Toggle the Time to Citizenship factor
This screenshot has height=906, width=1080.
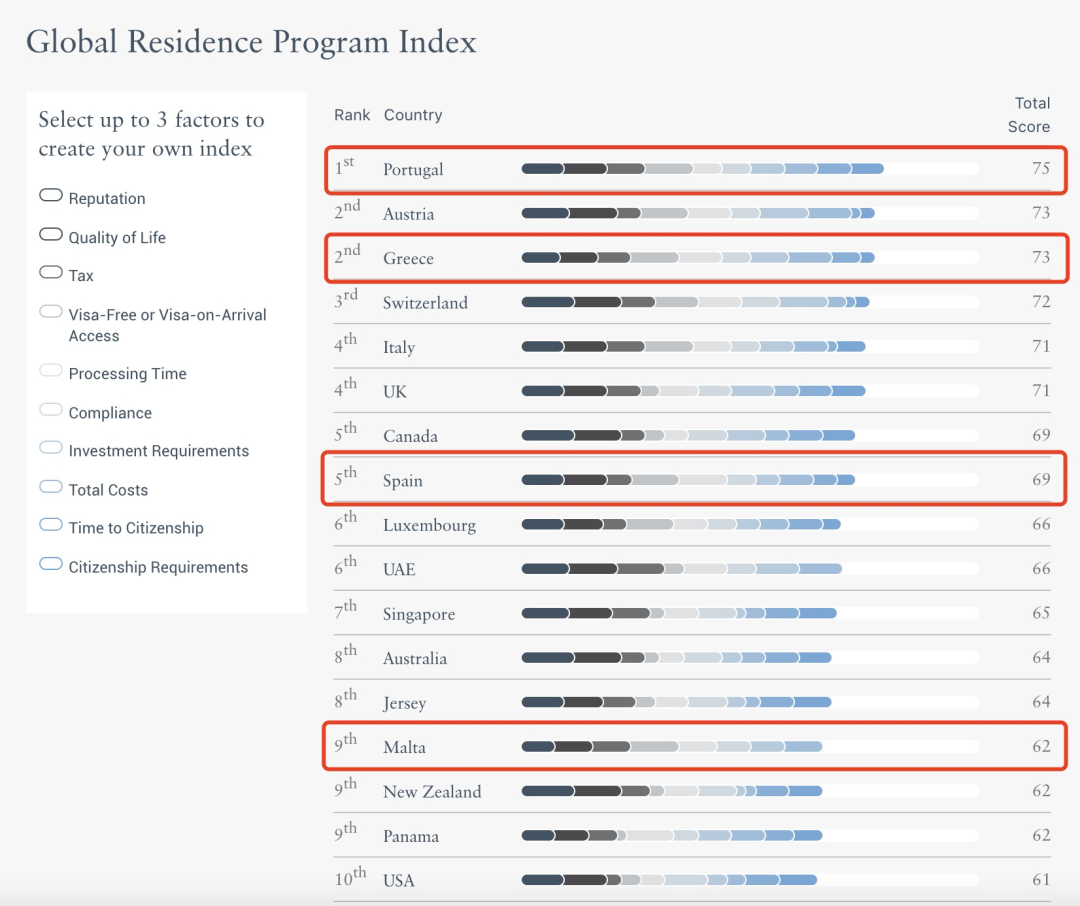point(51,525)
